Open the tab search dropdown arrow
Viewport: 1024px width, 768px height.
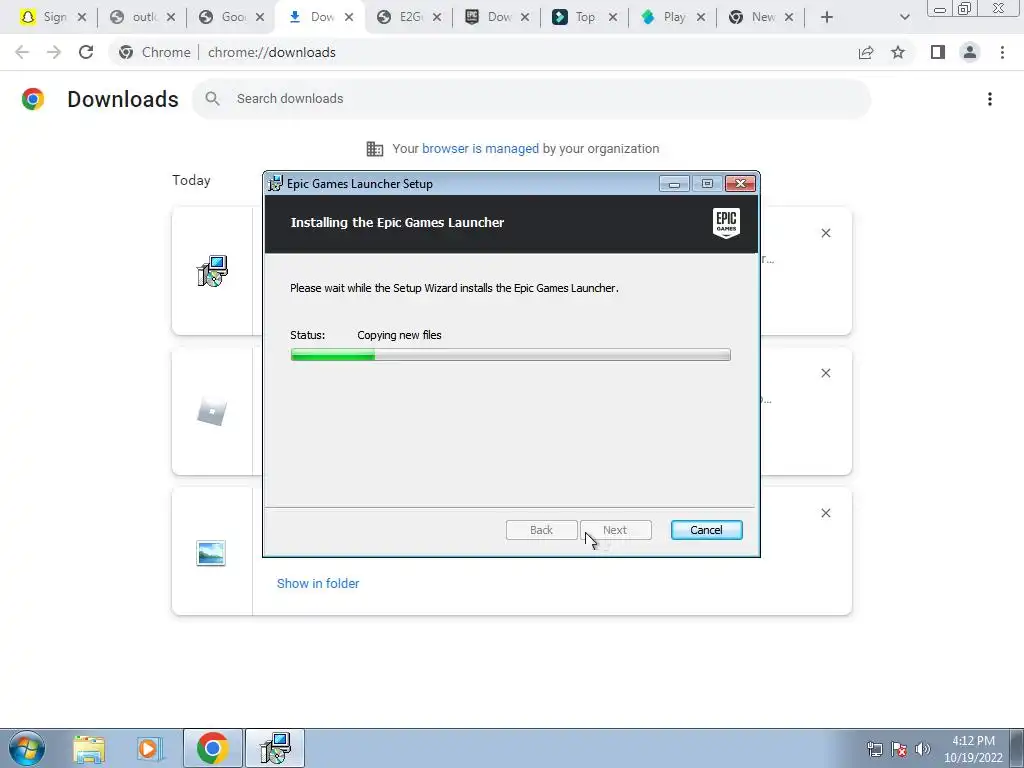904,18
